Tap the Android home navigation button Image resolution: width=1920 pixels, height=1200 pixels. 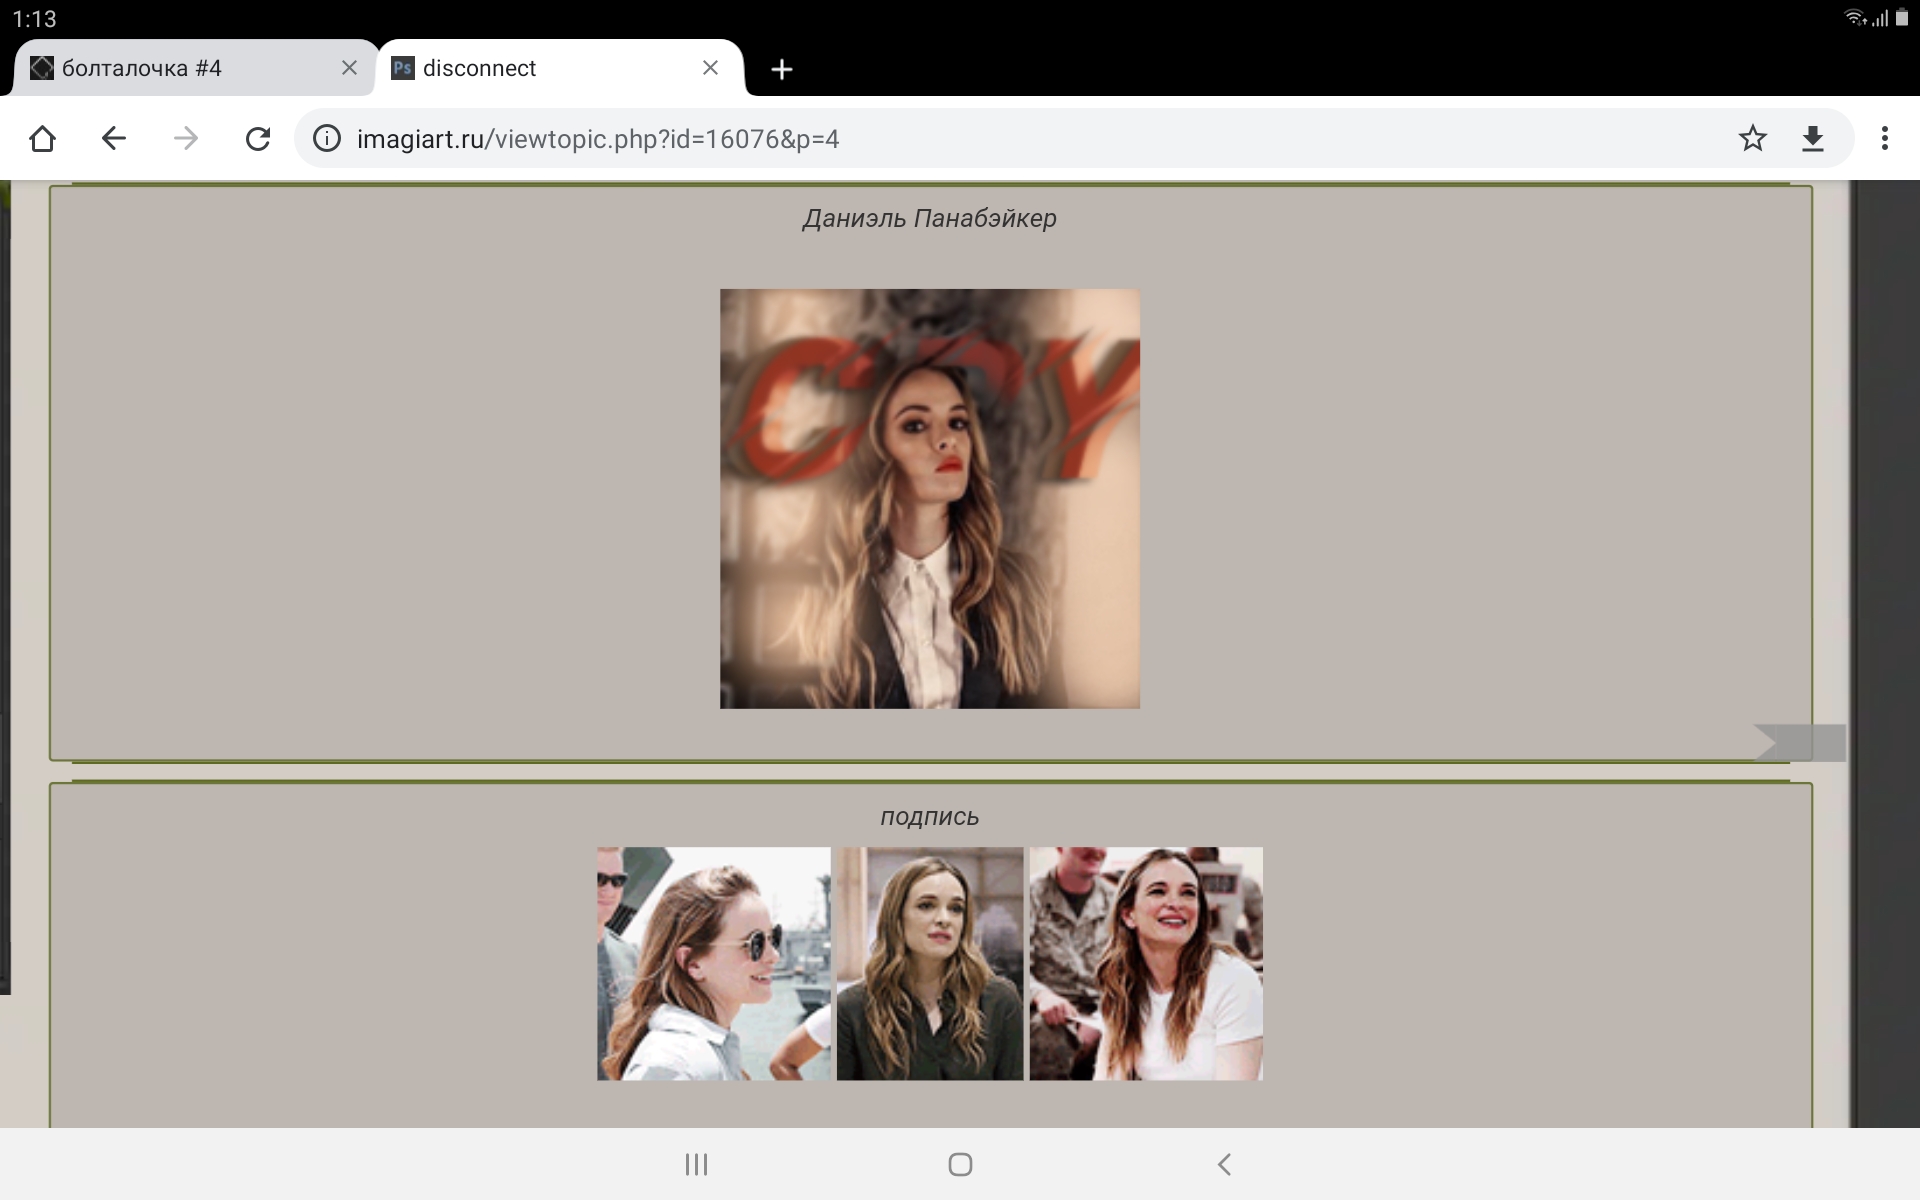click(x=959, y=1163)
